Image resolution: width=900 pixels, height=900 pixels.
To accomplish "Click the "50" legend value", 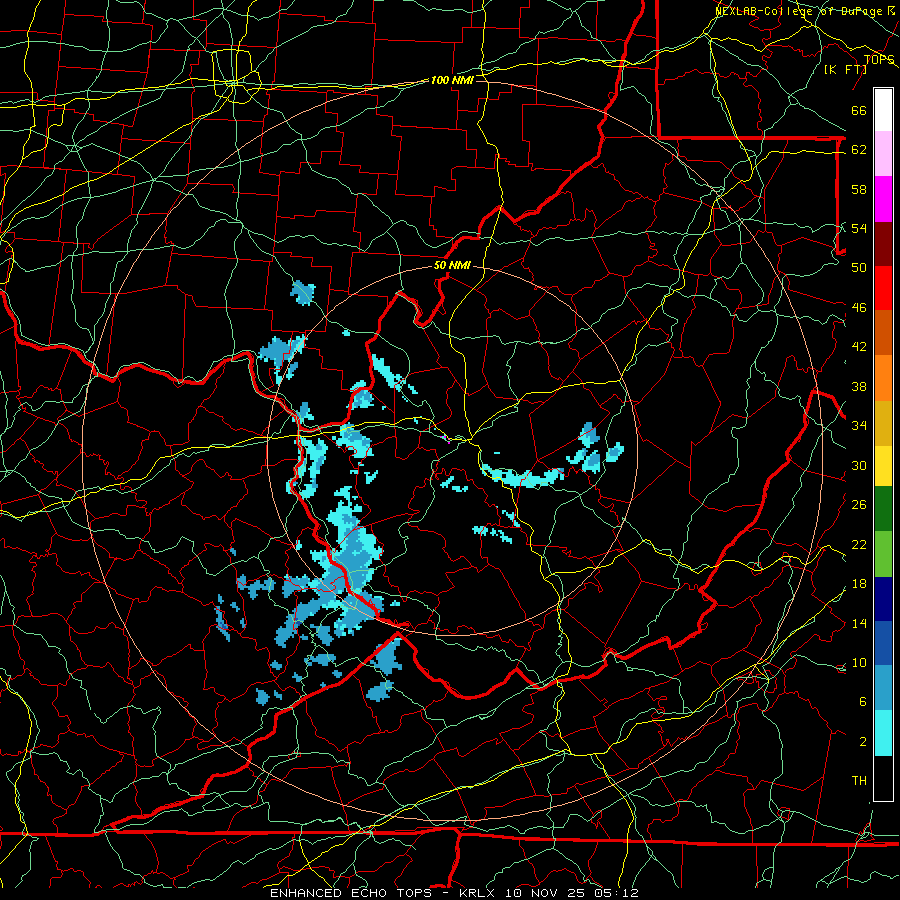I will click(859, 268).
